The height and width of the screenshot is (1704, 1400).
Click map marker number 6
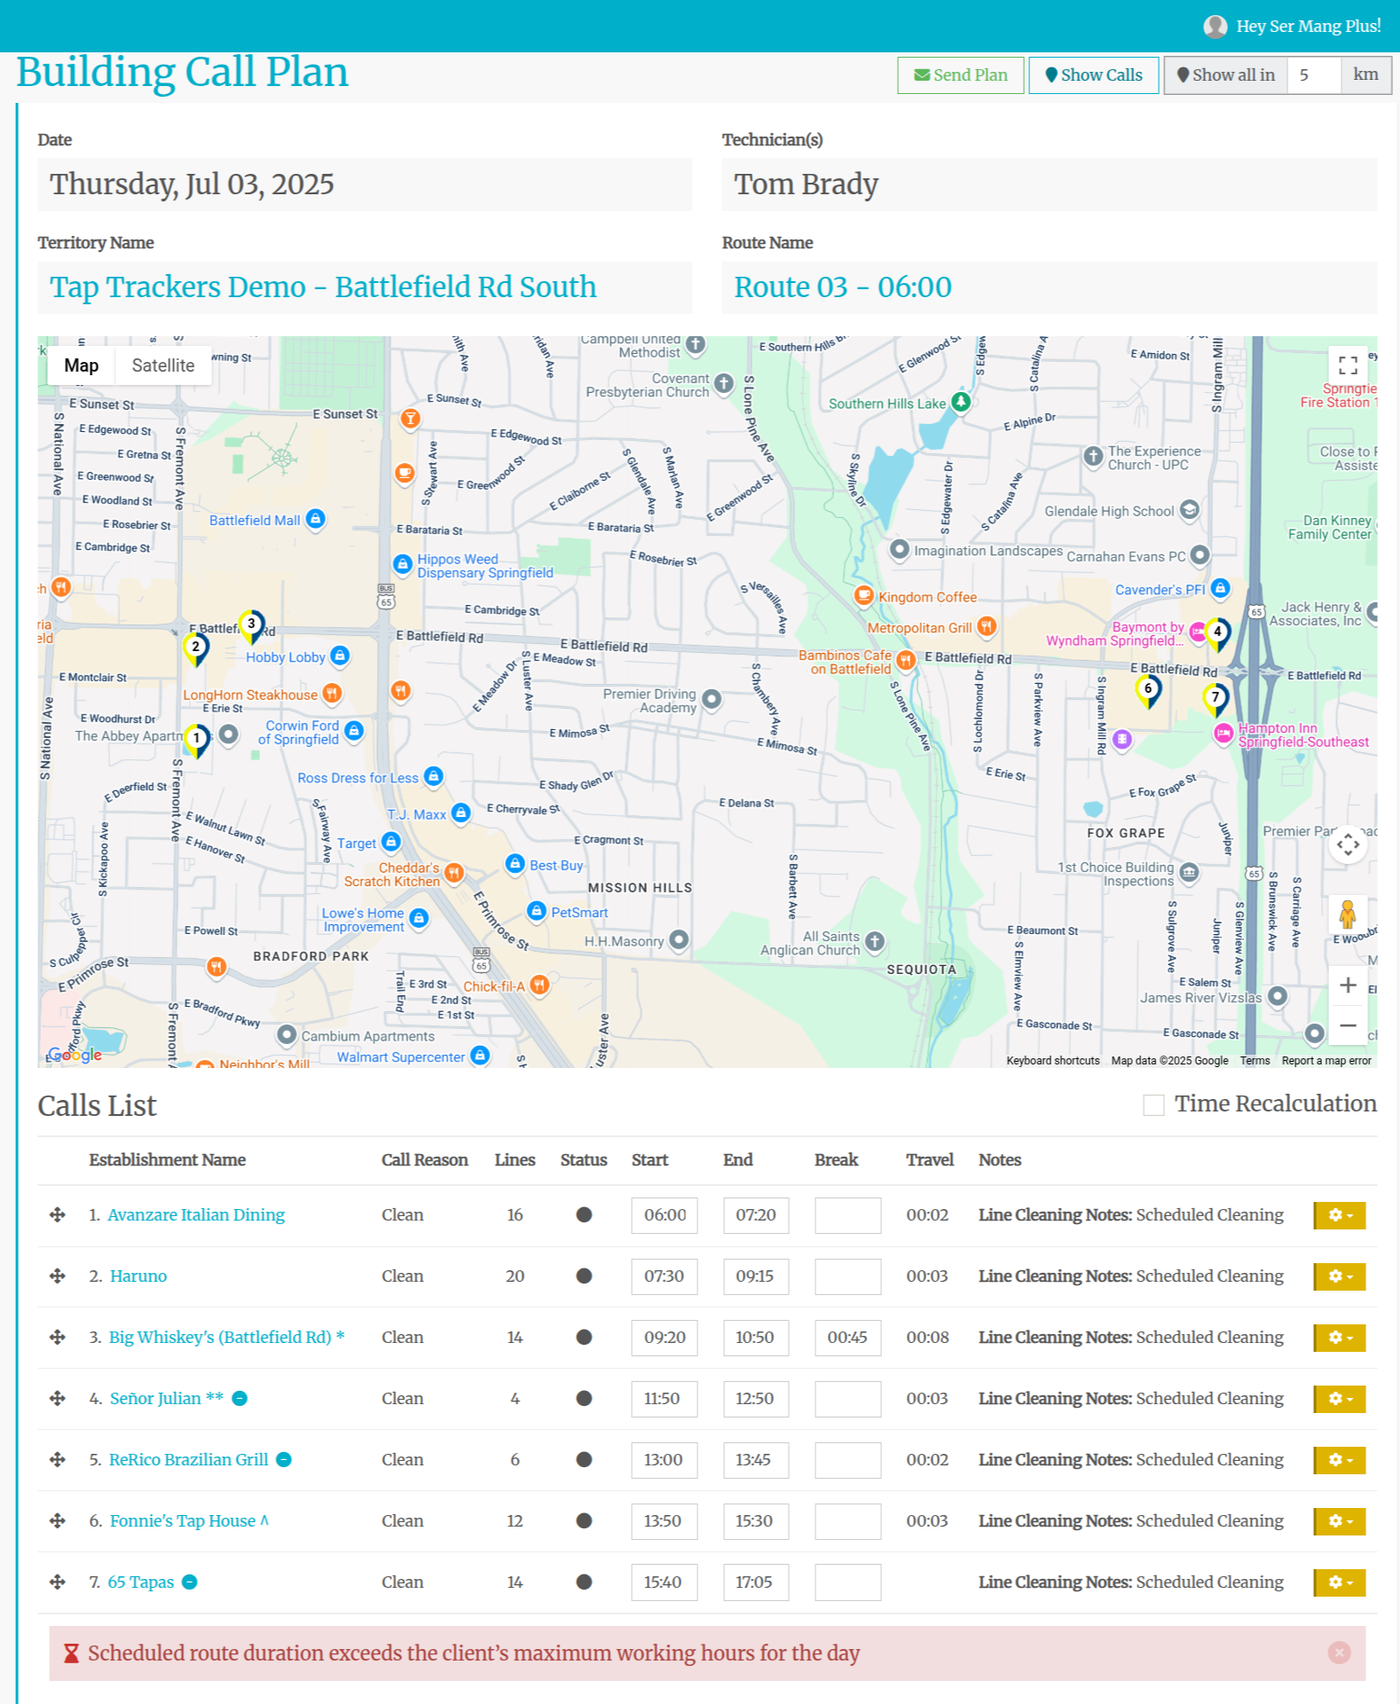click(x=1148, y=690)
